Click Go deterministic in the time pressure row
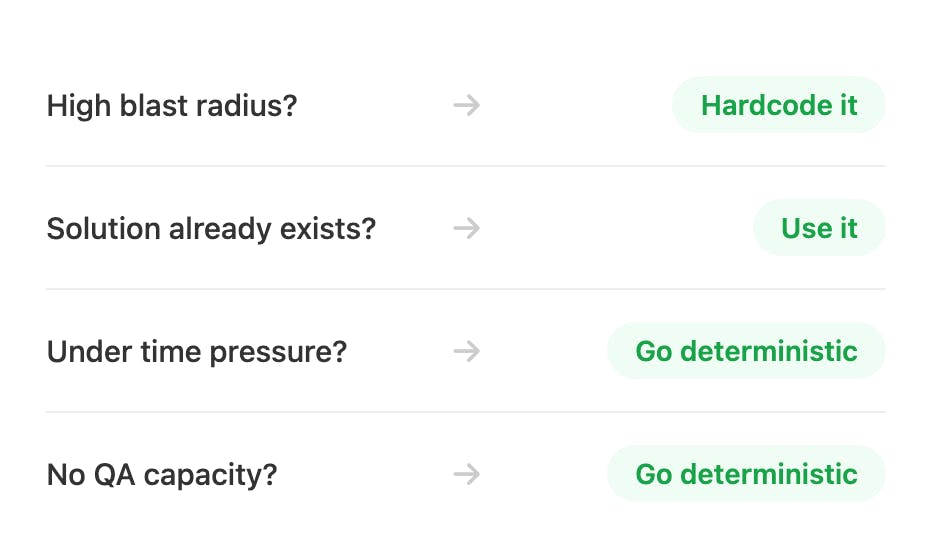This screenshot has height=560, width=948. (x=746, y=351)
